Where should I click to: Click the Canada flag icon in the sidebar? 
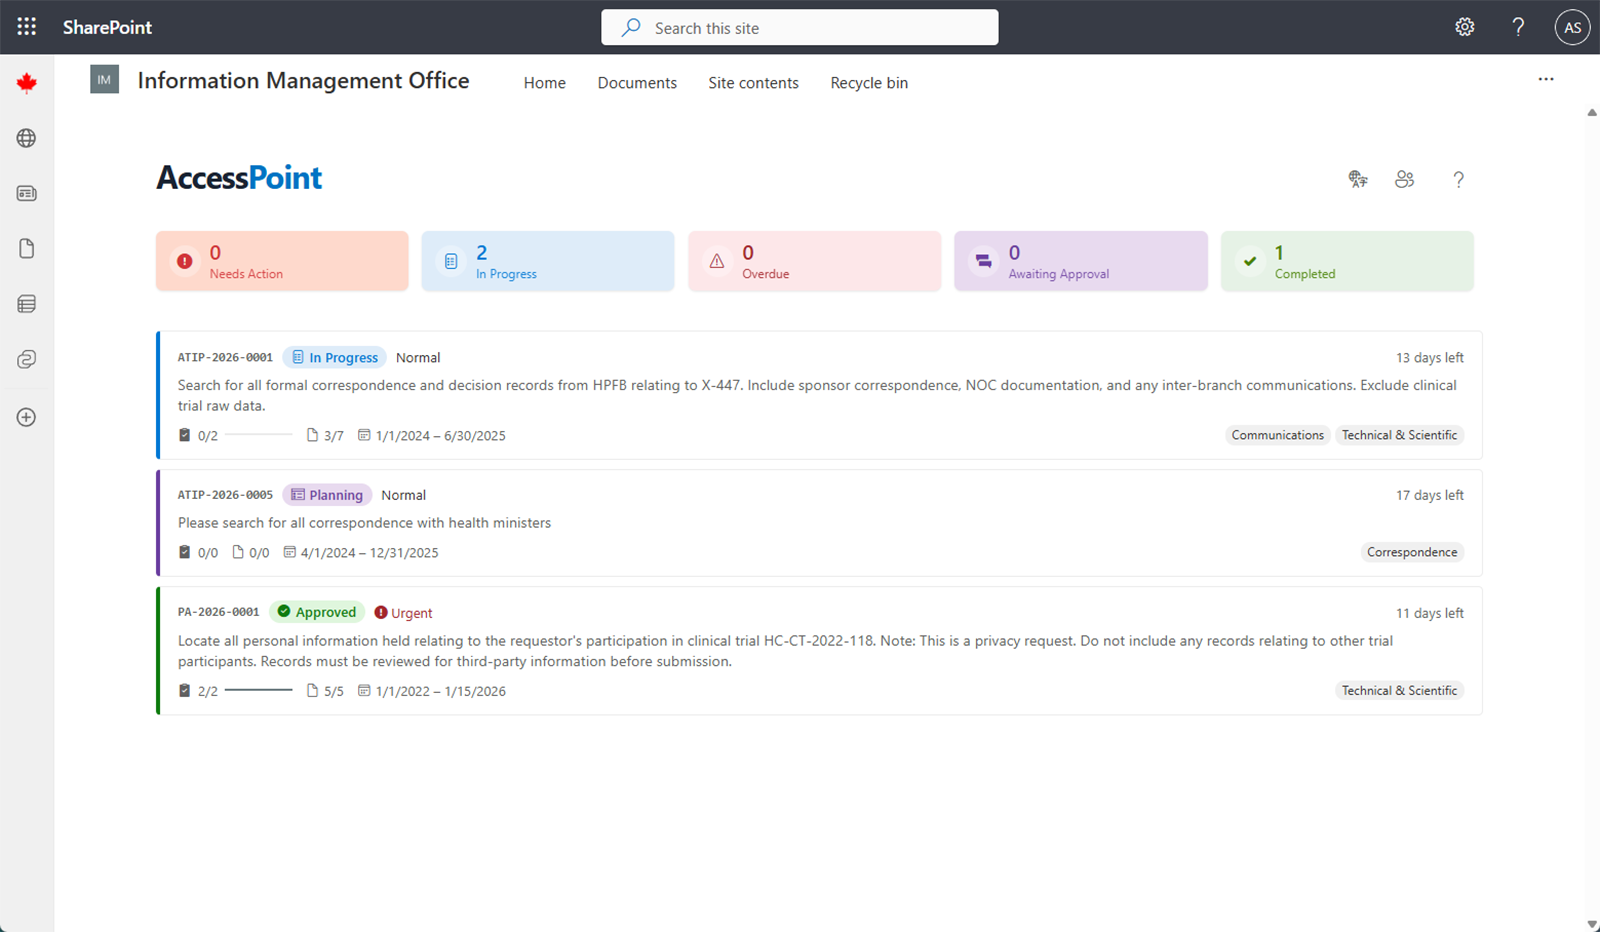26,82
